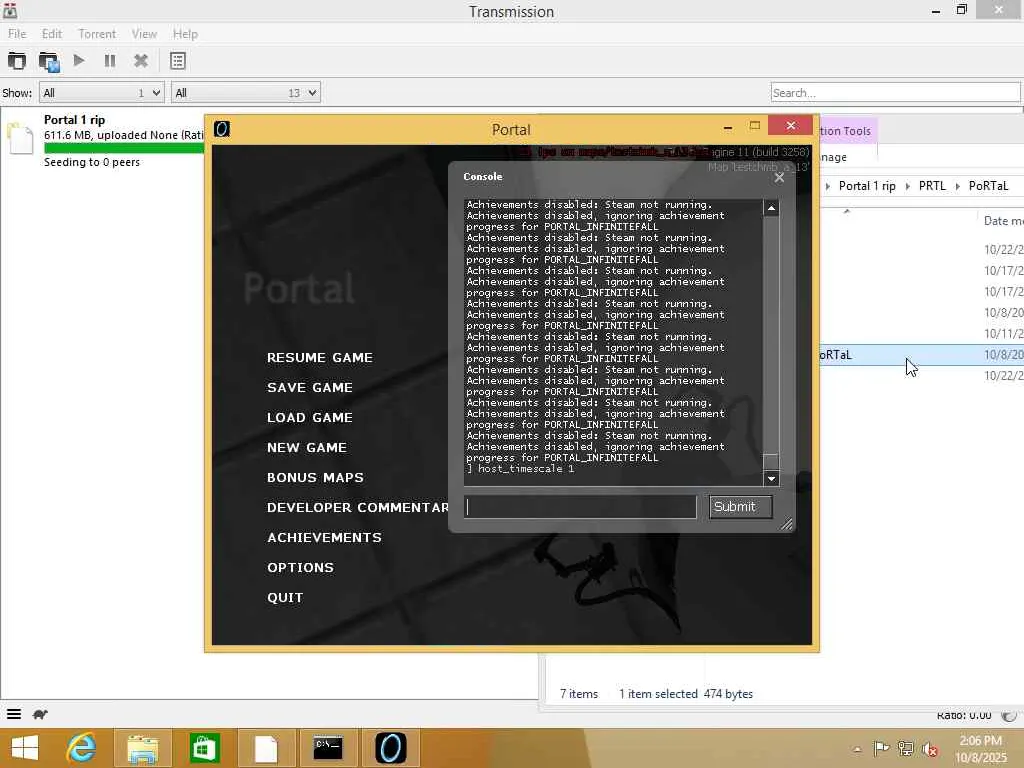
Task: Open the Edit menu
Action: (x=52, y=34)
